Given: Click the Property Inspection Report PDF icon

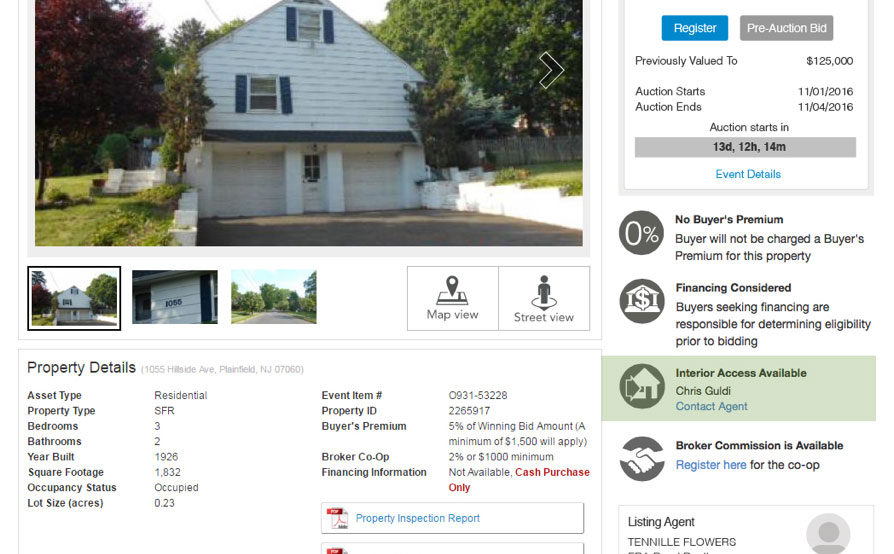Looking at the screenshot, I should pyautogui.click(x=337, y=518).
